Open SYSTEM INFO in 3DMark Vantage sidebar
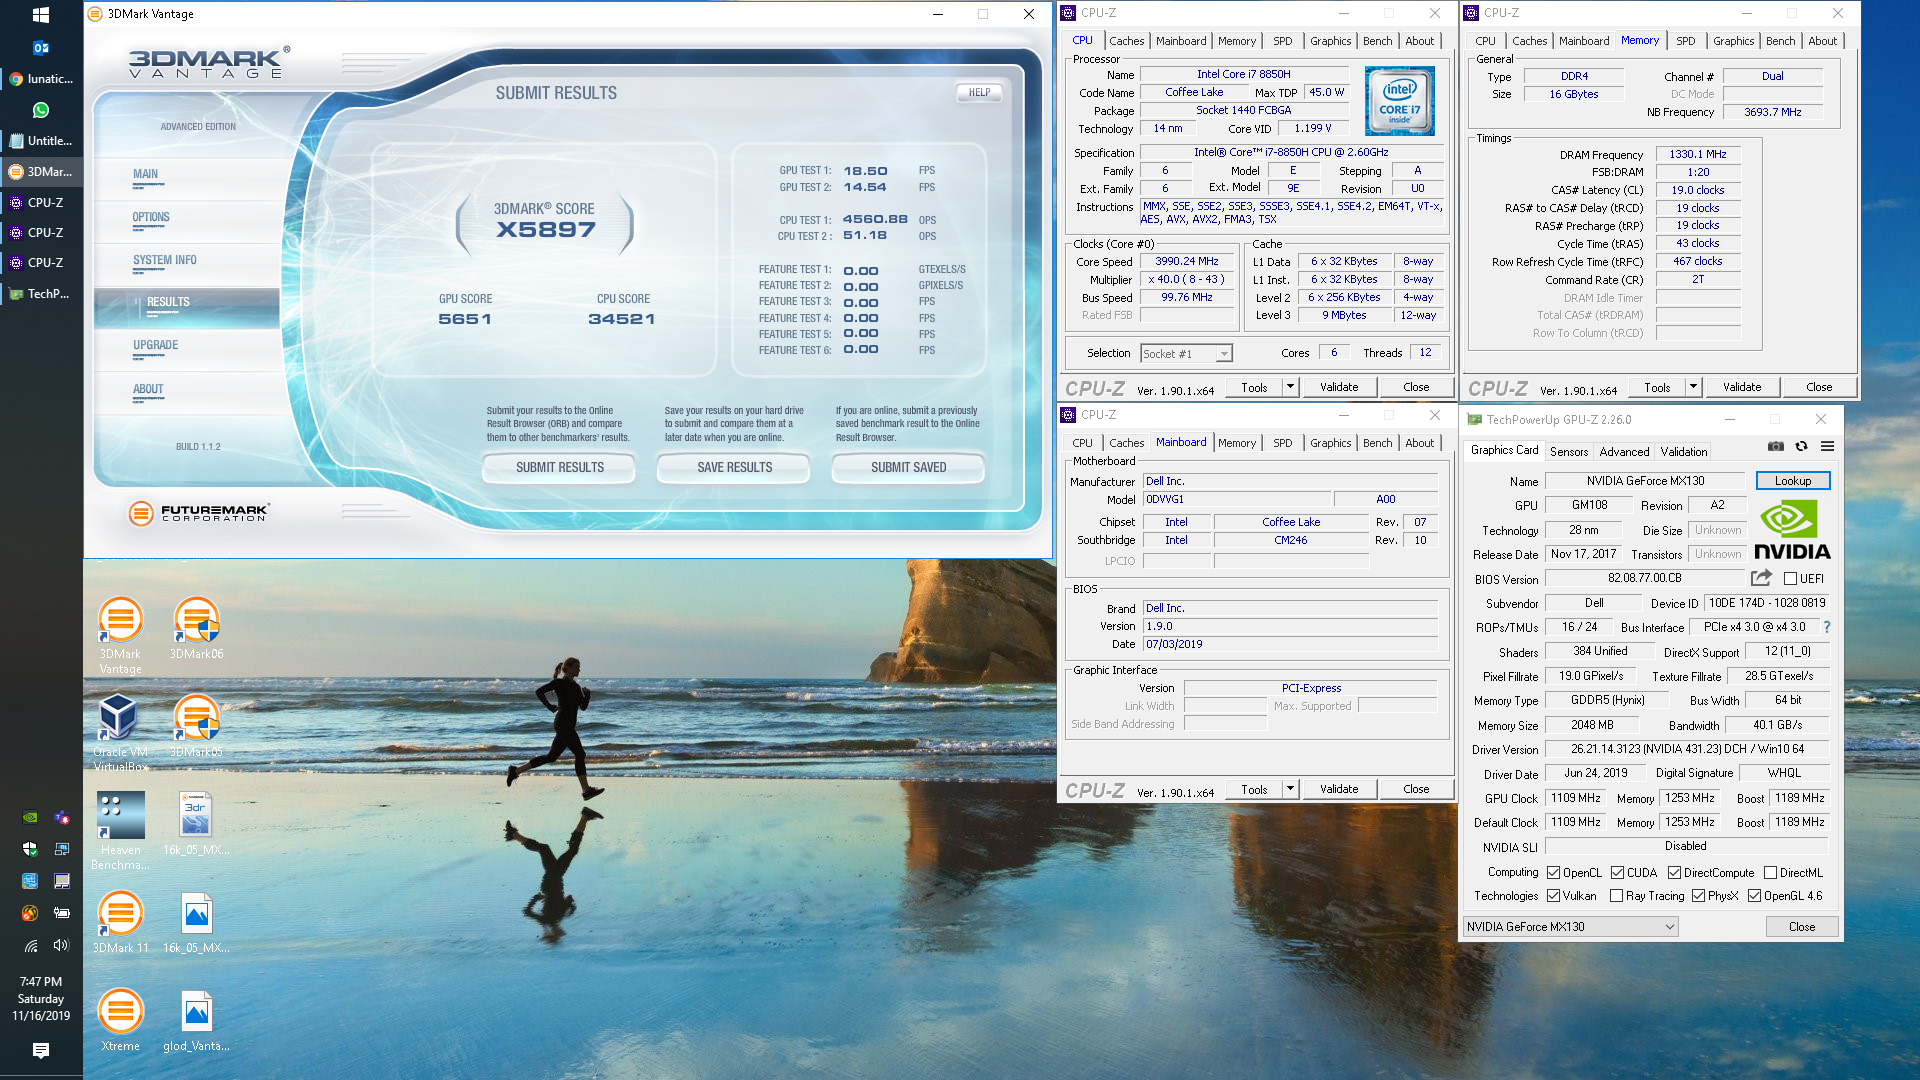The height and width of the screenshot is (1080, 1920). (165, 260)
